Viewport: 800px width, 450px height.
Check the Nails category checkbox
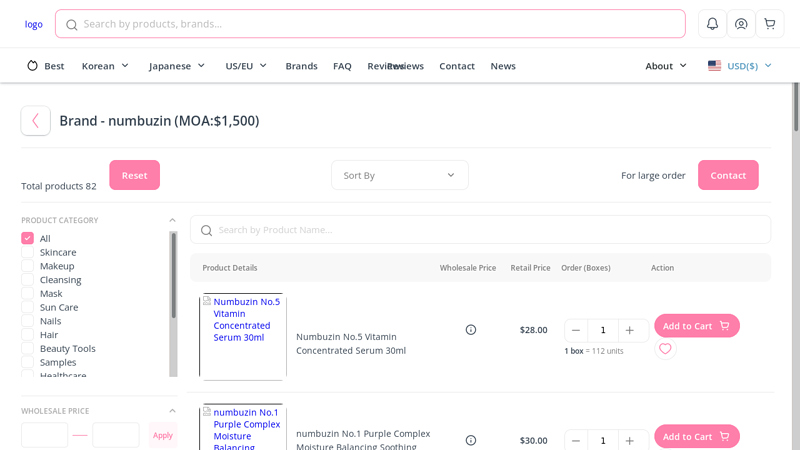(x=28, y=321)
